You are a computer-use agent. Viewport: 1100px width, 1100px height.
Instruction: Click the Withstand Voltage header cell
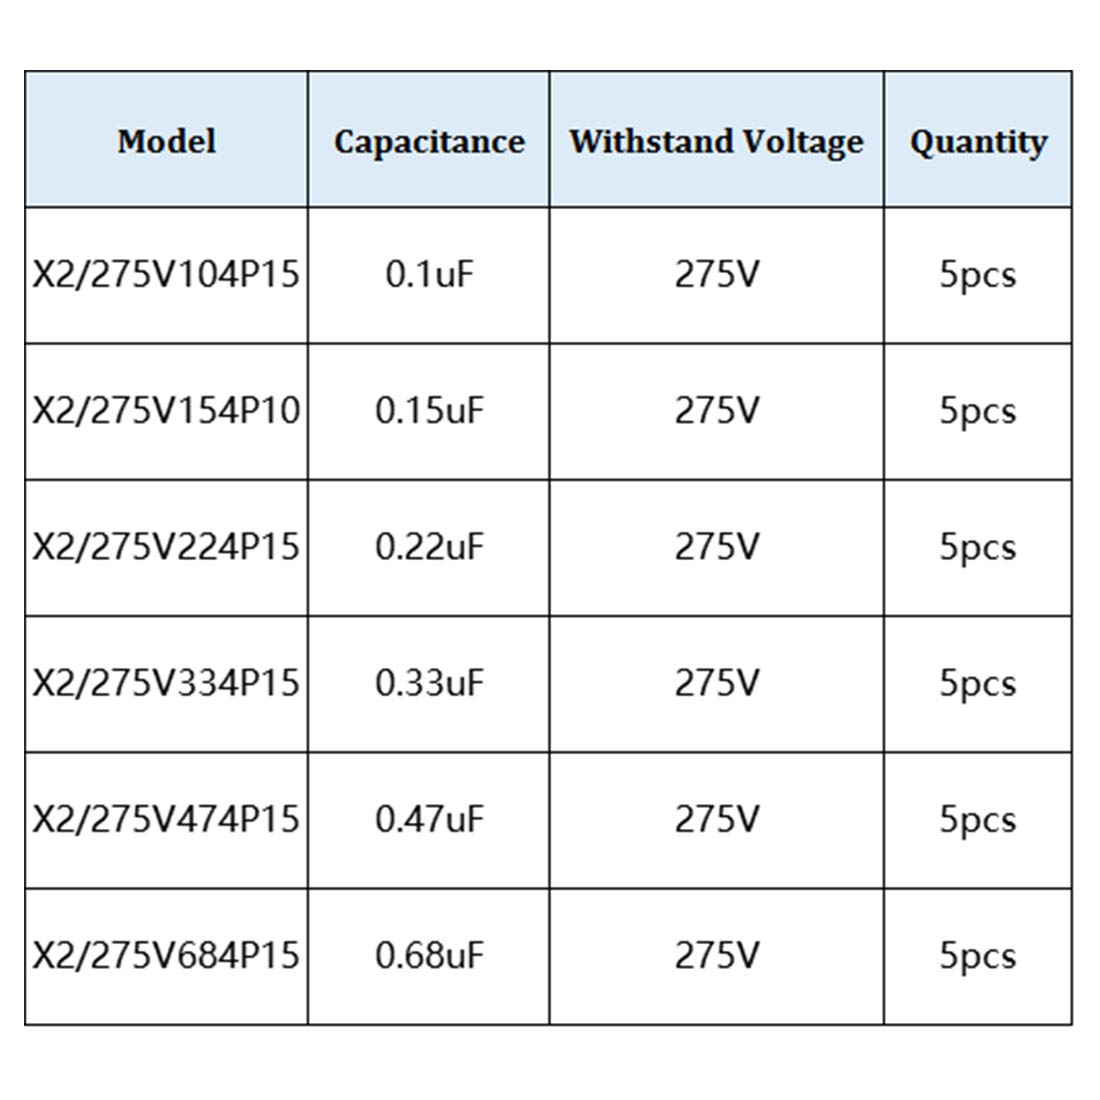pos(716,141)
